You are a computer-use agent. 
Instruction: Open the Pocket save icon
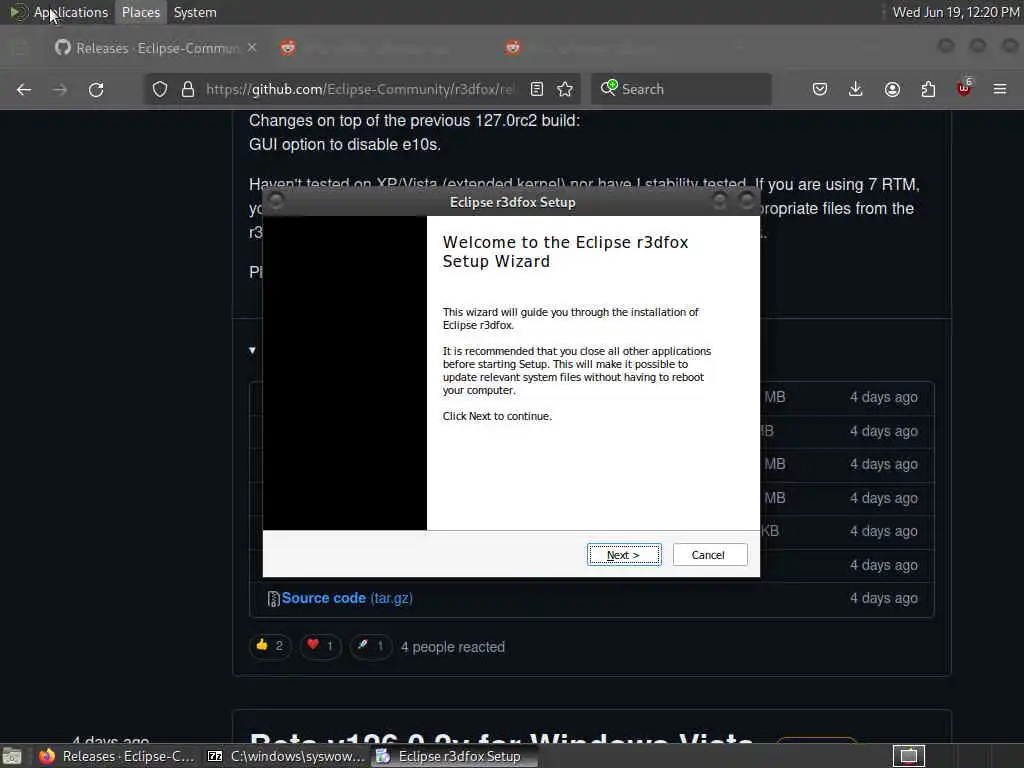click(820, 89)
